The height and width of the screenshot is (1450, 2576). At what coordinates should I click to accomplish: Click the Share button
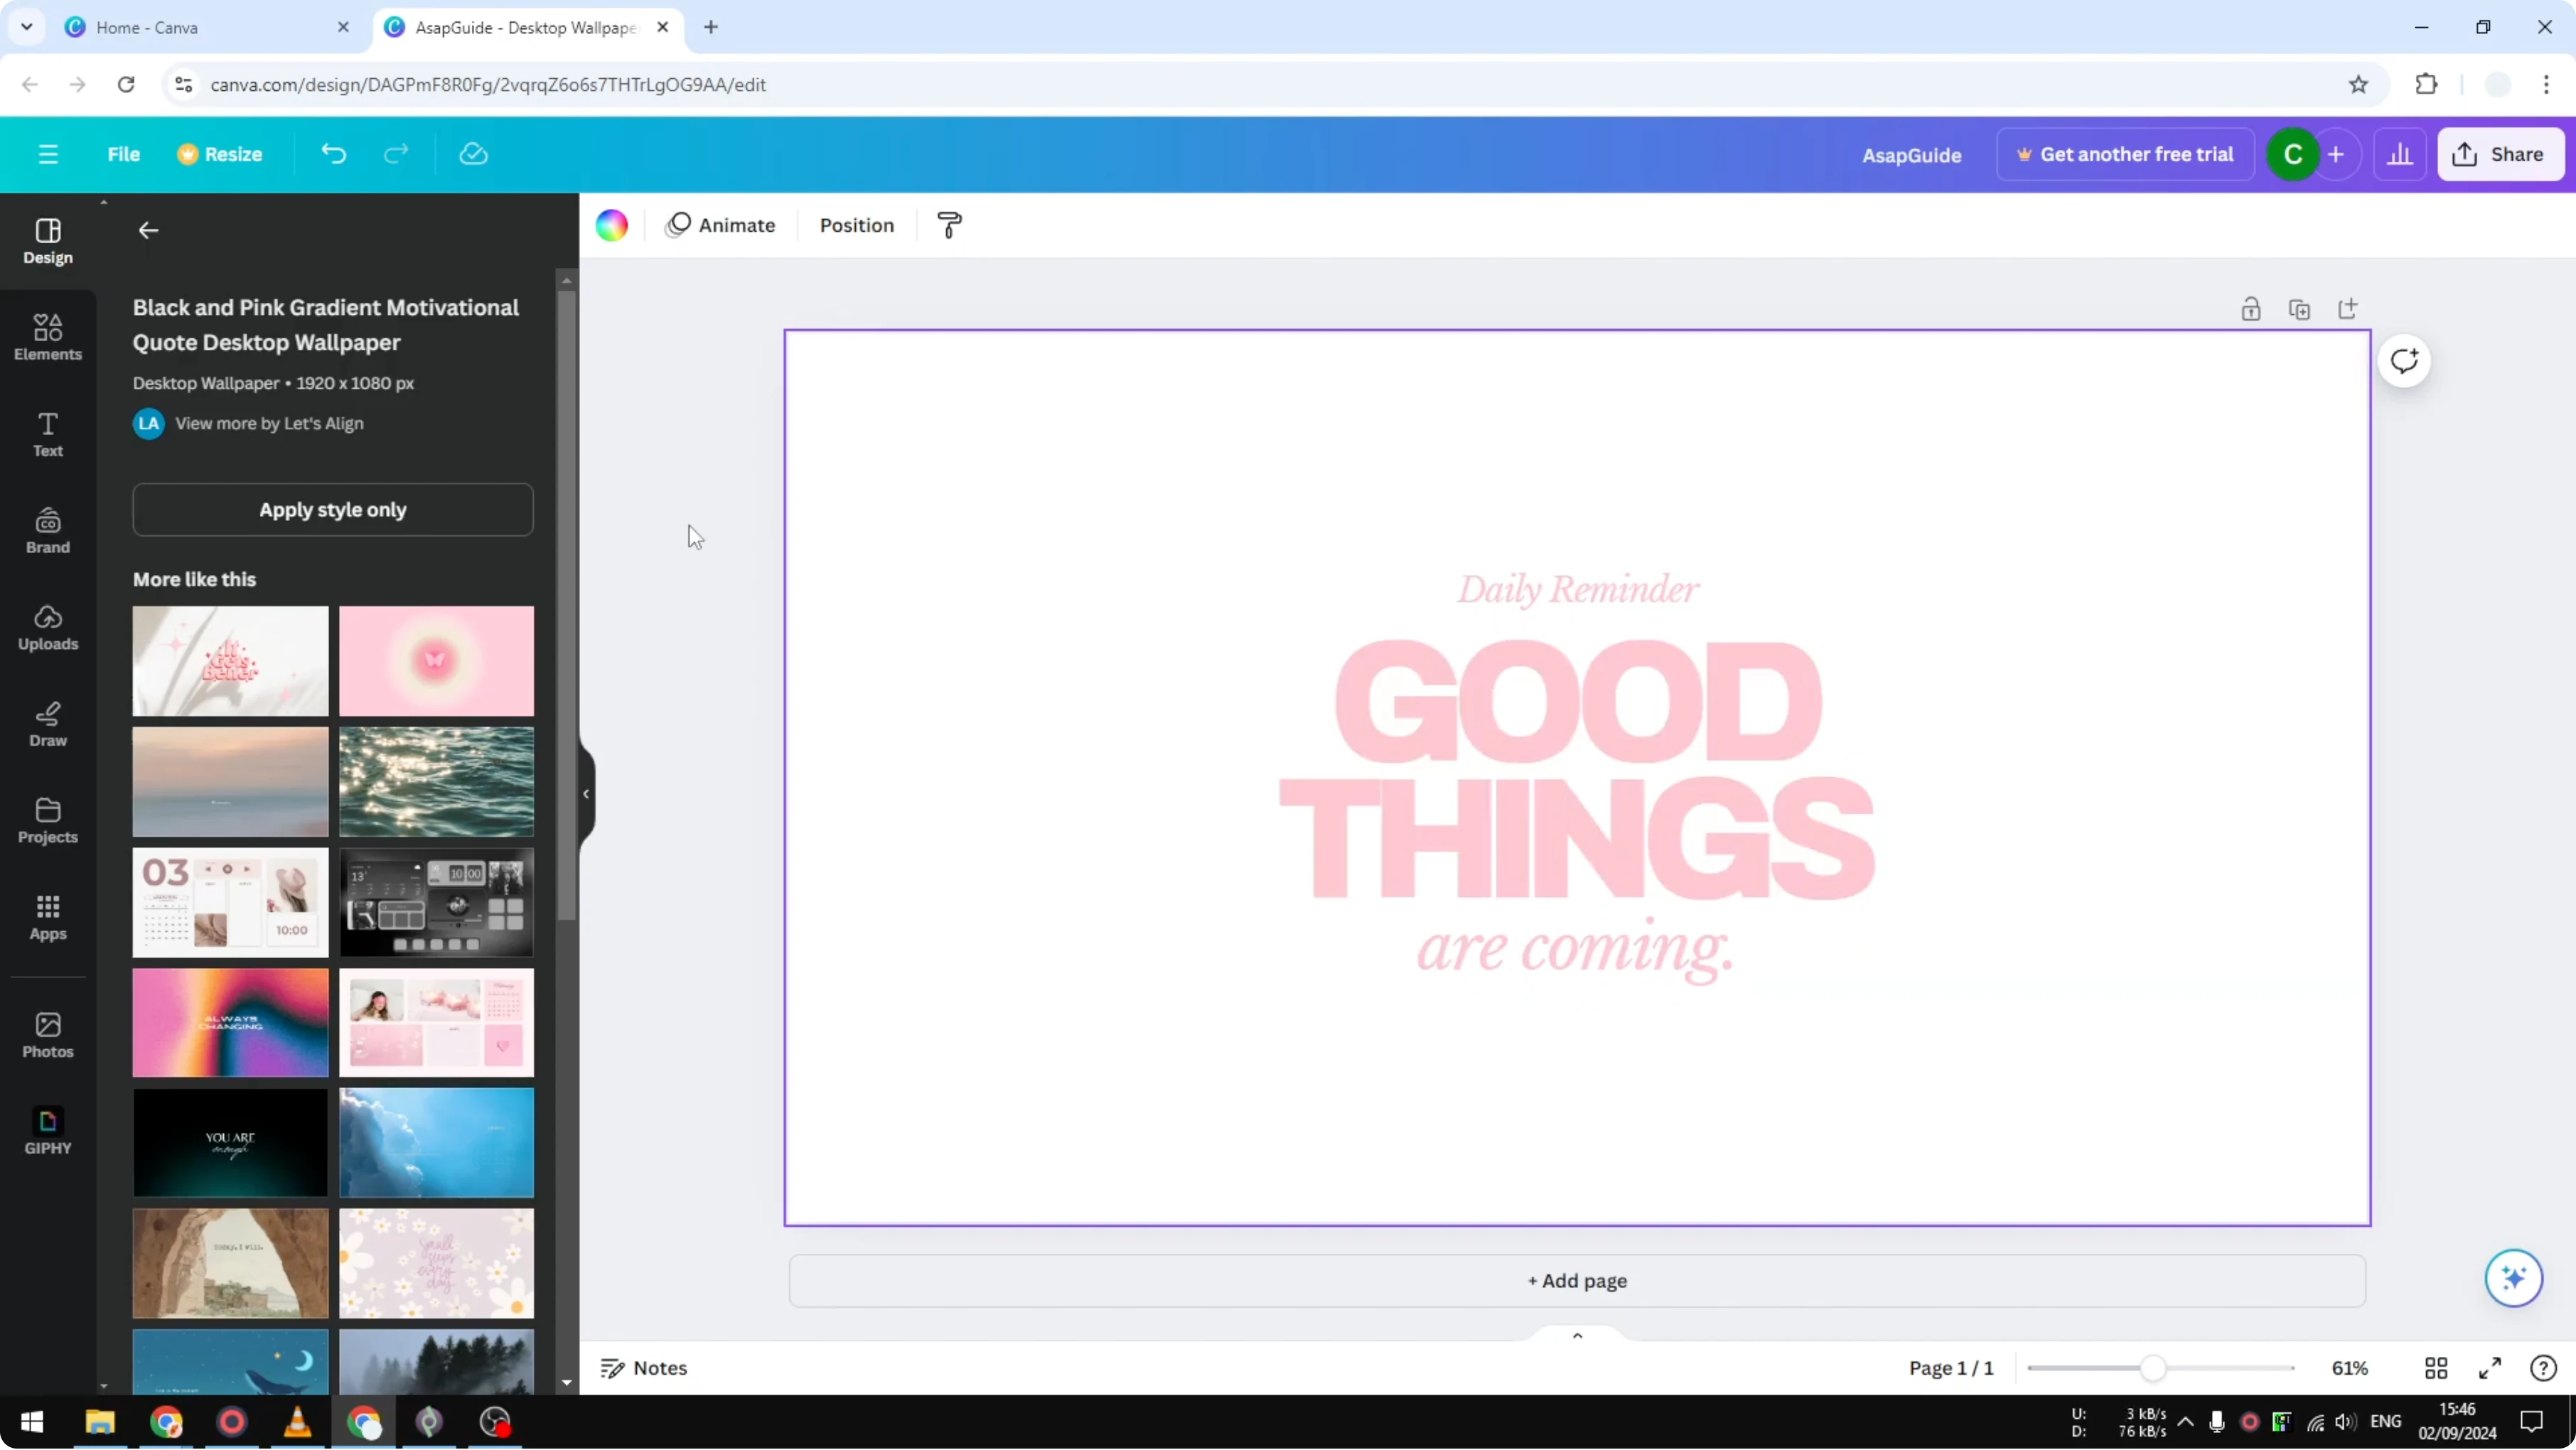coord(2501,154)
